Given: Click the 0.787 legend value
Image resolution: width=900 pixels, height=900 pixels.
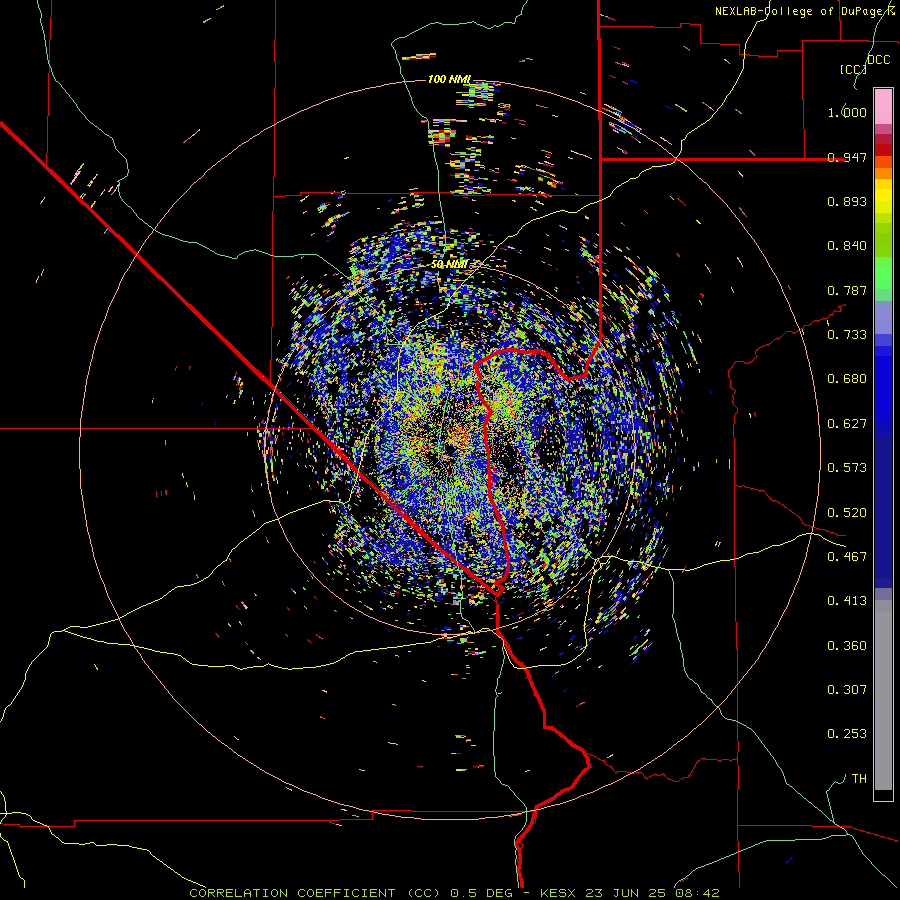Looking at the screenshot, I should pos(847,290).
